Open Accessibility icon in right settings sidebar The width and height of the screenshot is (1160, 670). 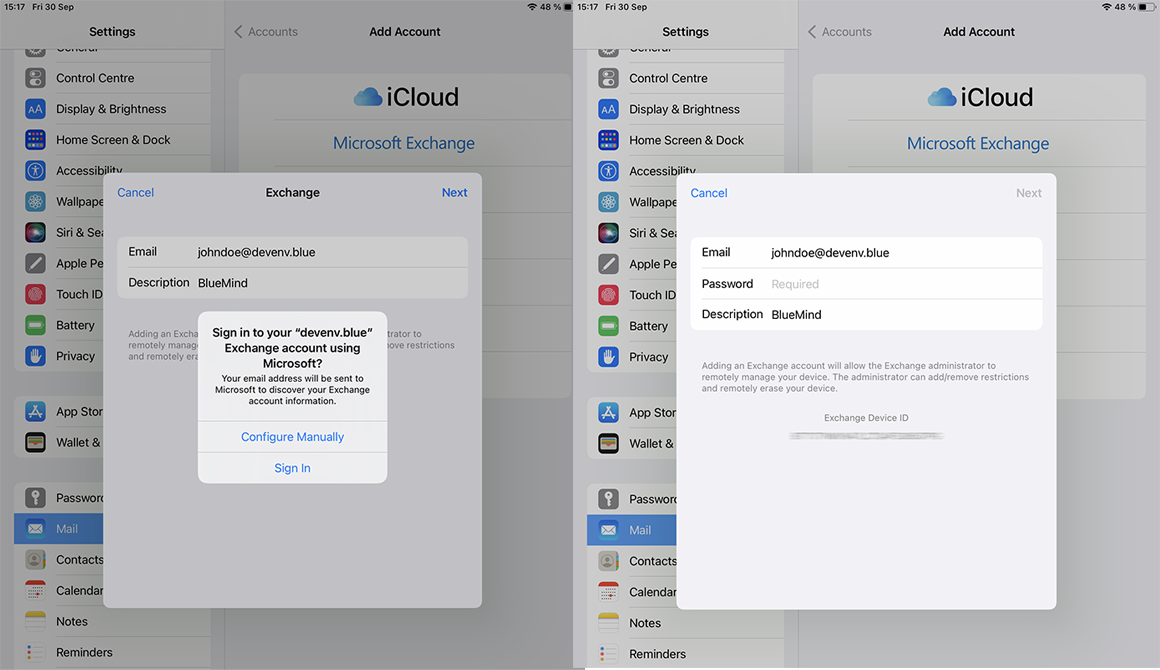coord(608,171)
